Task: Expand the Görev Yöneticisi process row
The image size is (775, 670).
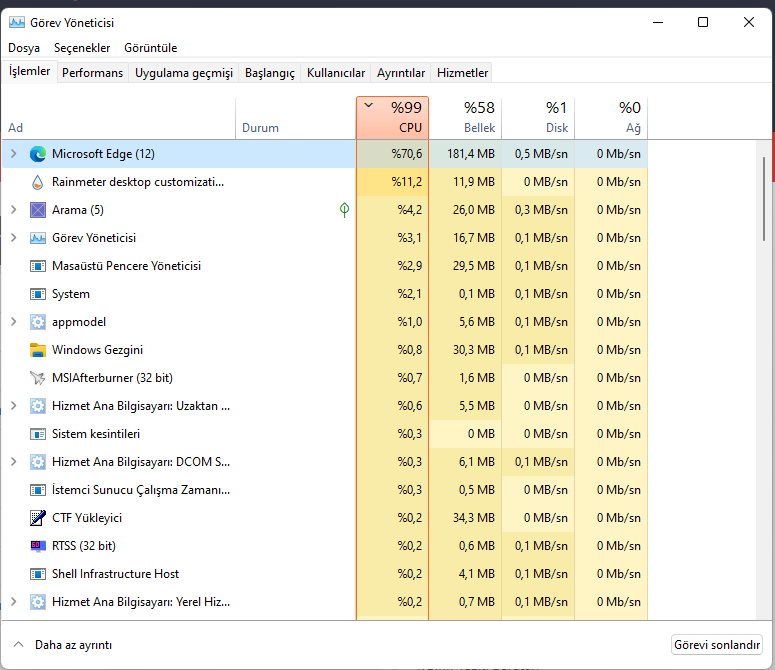Action: pos(14,238)
